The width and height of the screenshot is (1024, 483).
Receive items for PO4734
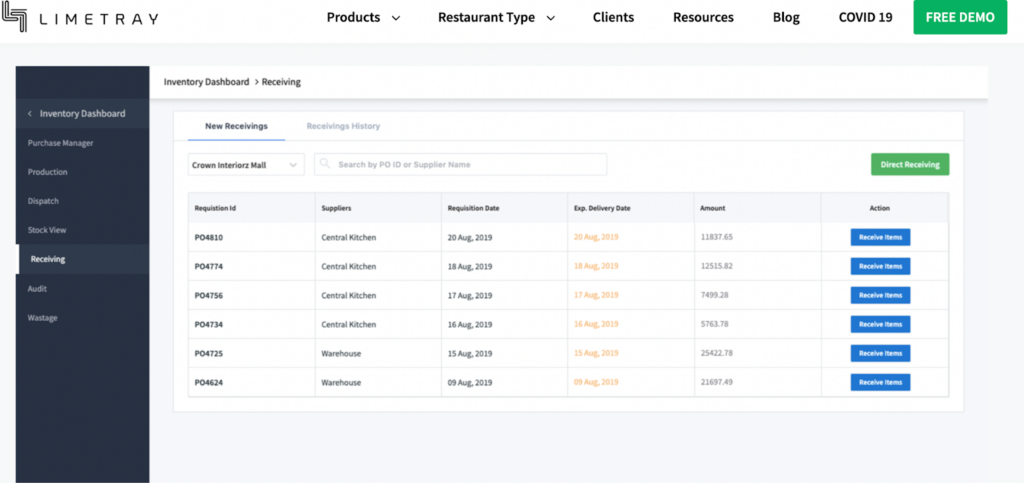click(x=880, y=324)
